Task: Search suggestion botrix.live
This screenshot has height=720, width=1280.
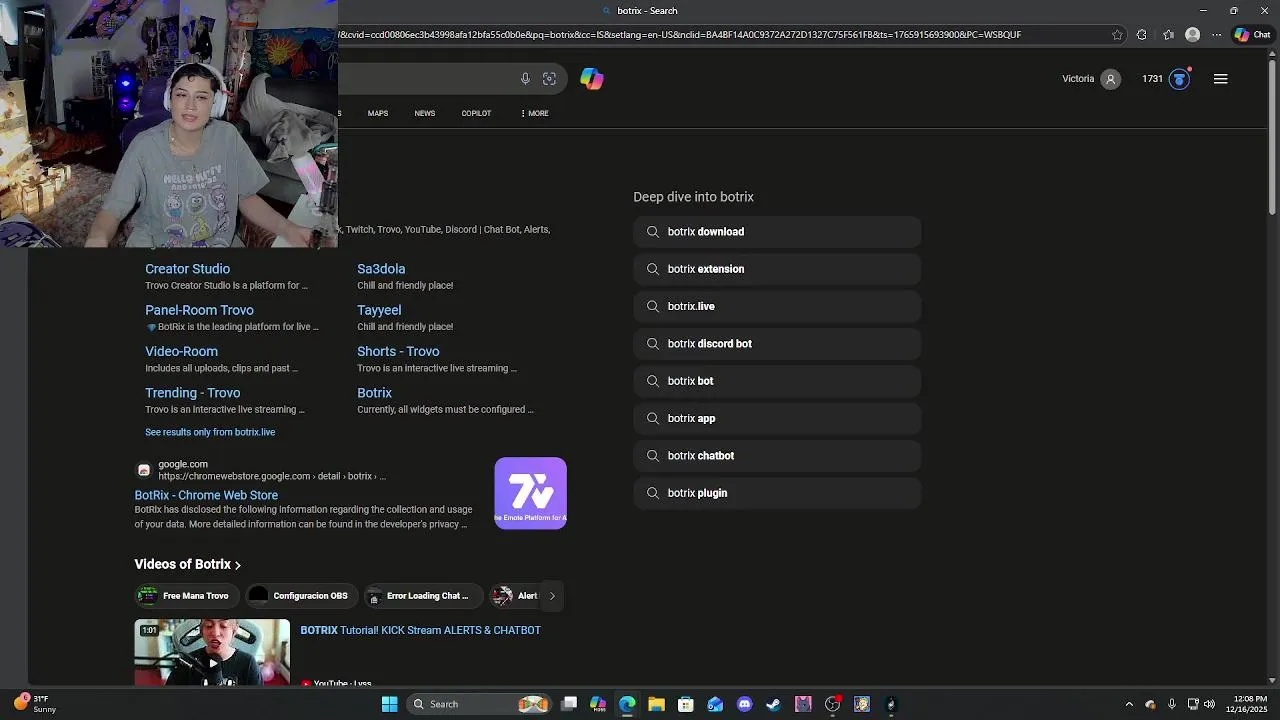Action: pos(777,306)
